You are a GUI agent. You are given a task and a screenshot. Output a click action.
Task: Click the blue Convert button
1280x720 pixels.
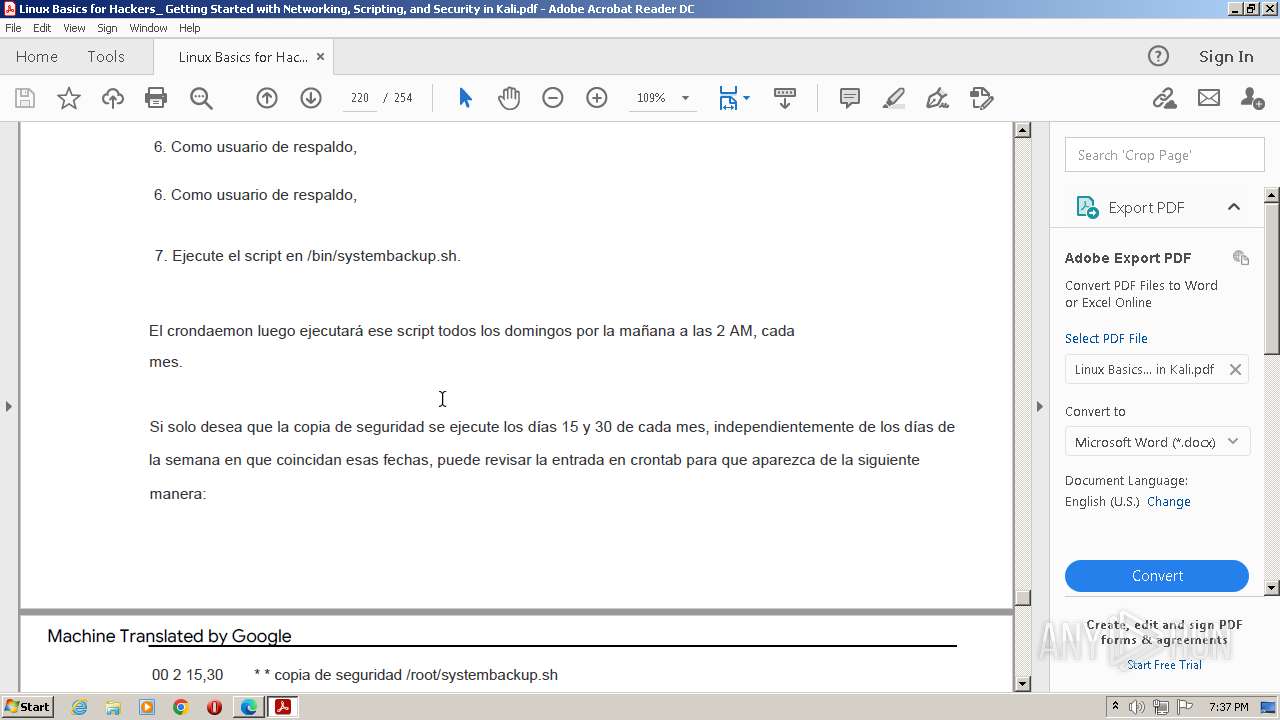(x=1157, y=576)
